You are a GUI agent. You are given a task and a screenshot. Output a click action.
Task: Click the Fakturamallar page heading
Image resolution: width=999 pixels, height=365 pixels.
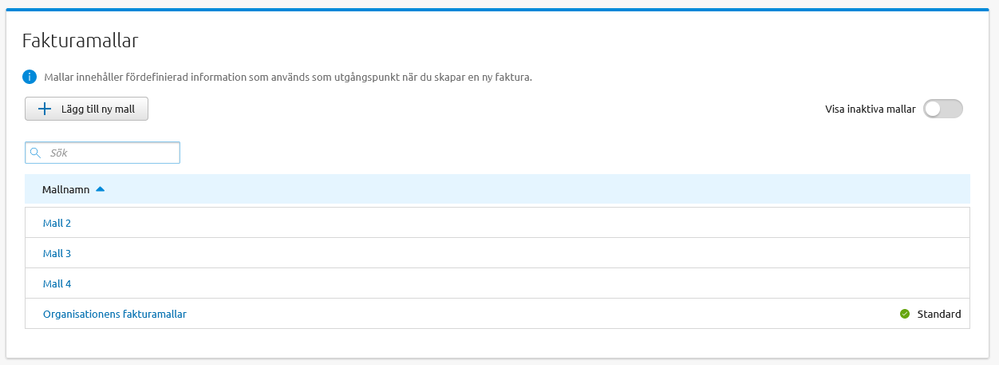[x=80, y=41]
